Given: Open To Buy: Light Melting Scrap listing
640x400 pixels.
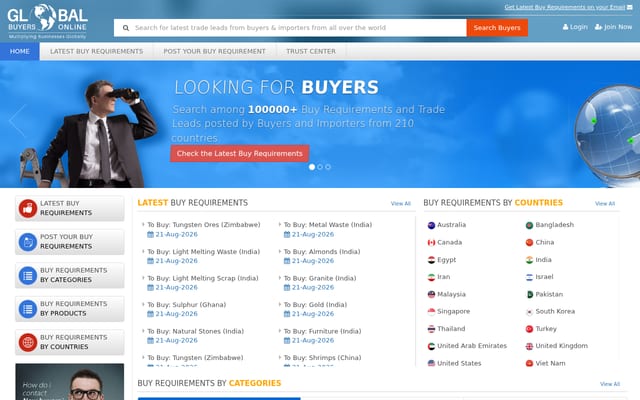Looking at the screenshot, I should click(203, 278).
